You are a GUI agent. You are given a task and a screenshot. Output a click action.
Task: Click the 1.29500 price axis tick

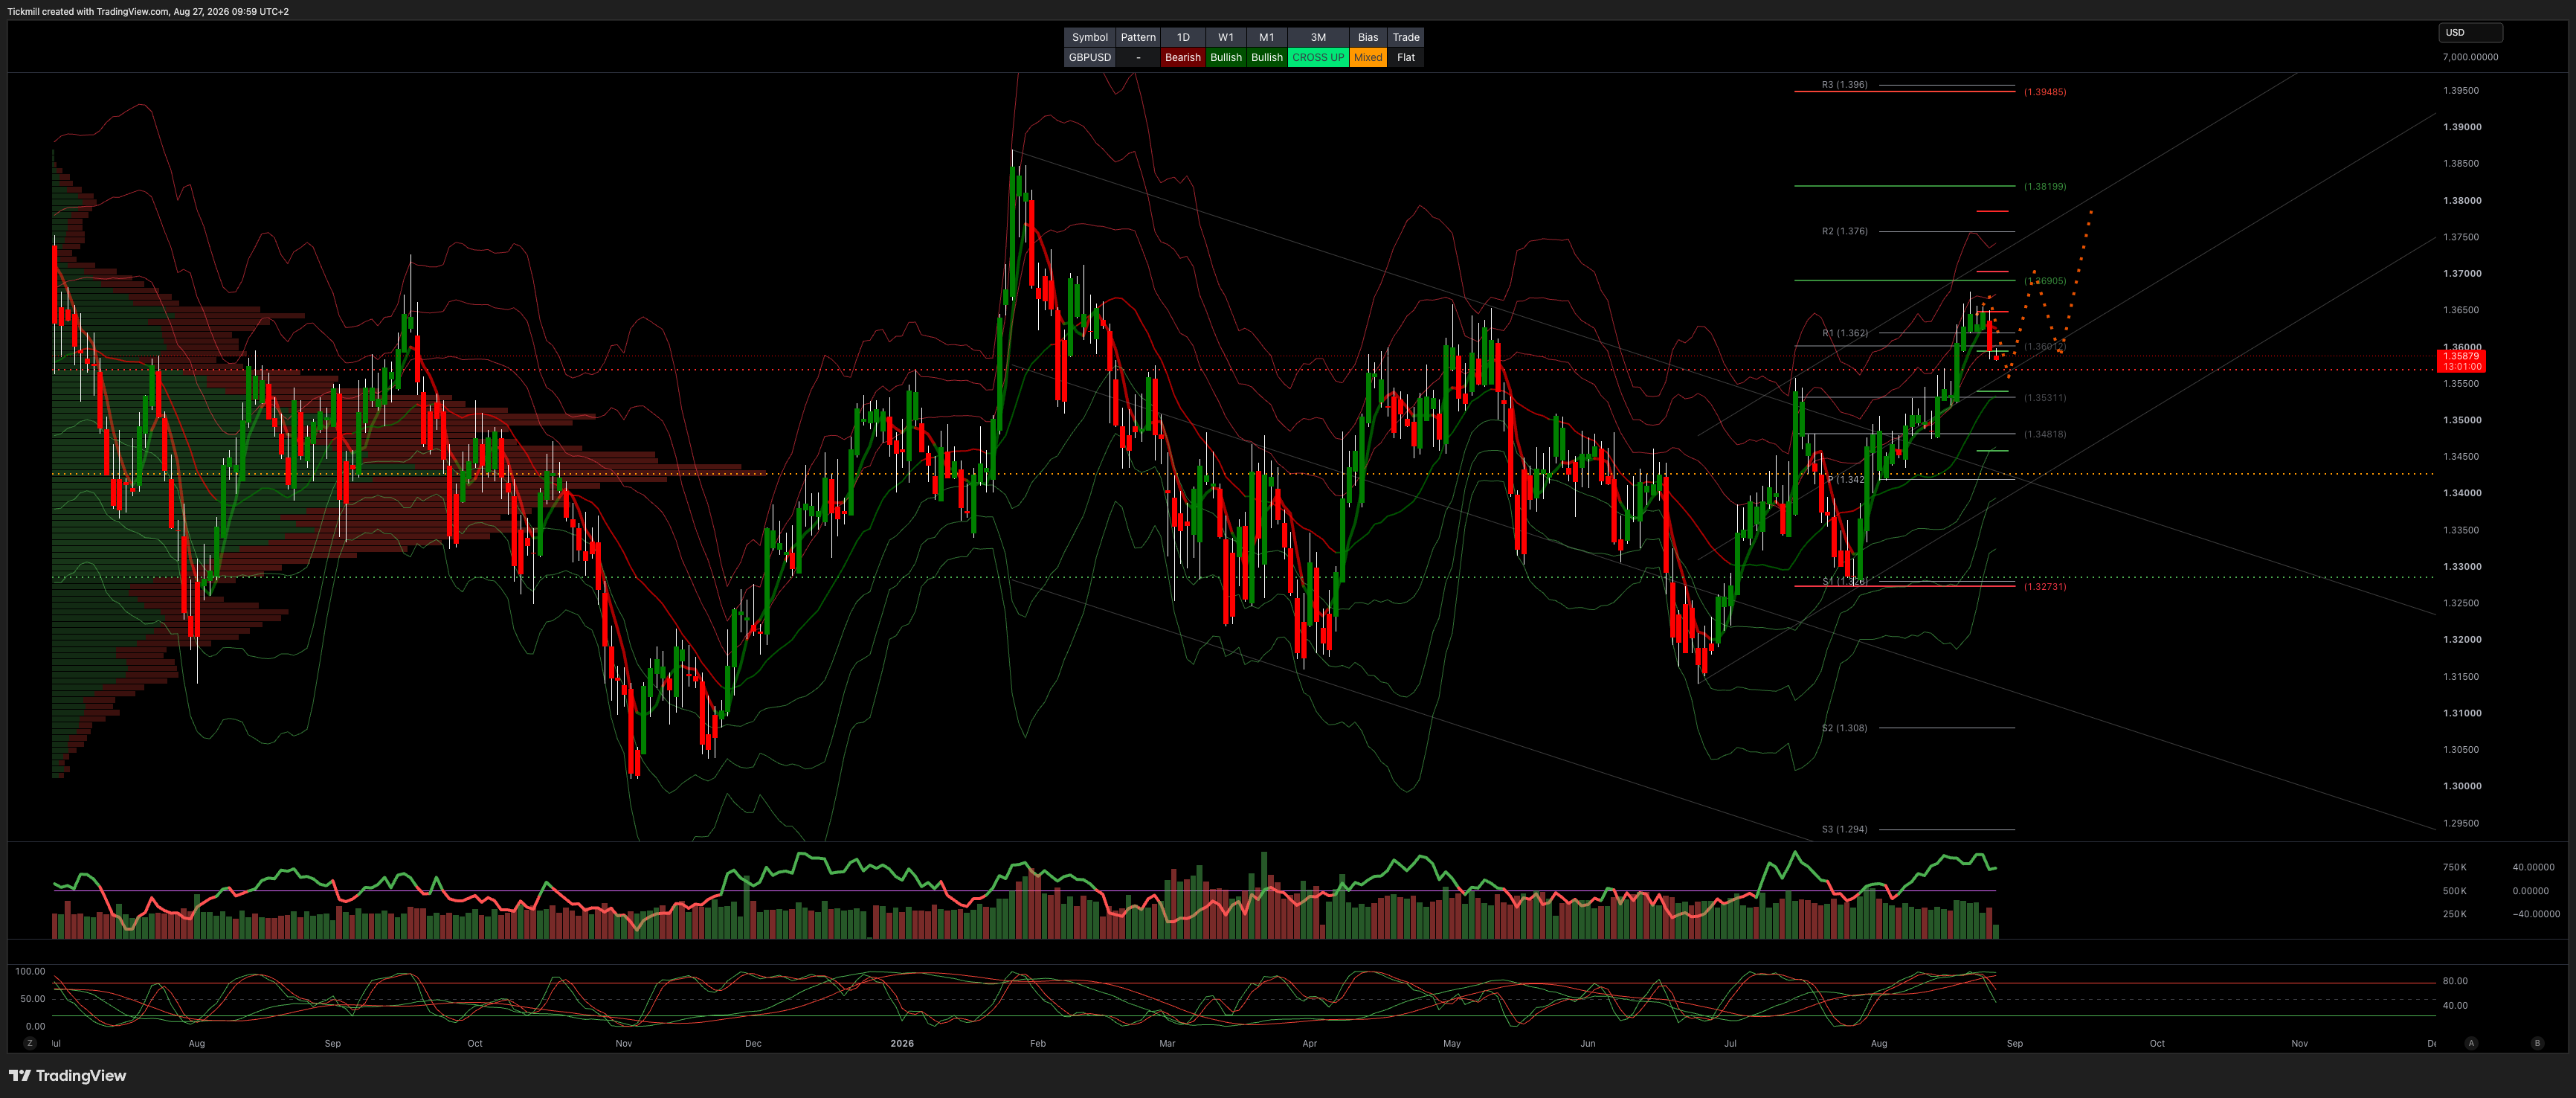click(2461, 823)
